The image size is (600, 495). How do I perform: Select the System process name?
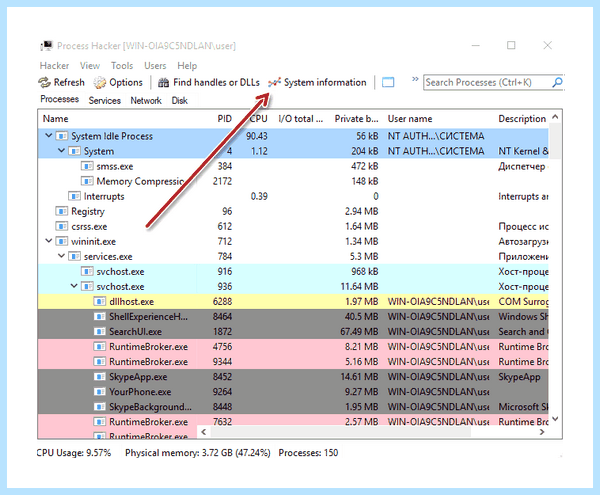pos(99,151)
